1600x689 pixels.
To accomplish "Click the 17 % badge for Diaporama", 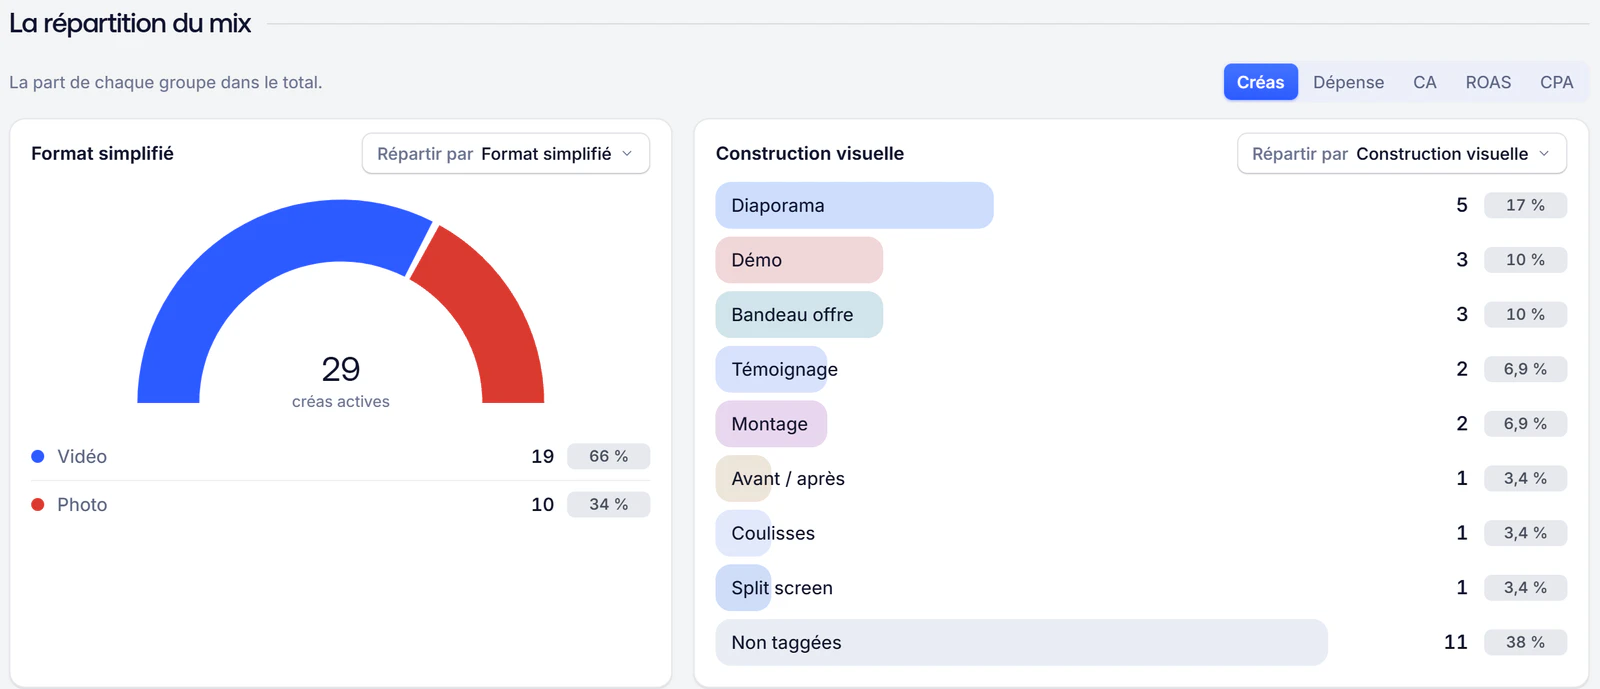I will pyautogui.click(x=1525, y=205).
